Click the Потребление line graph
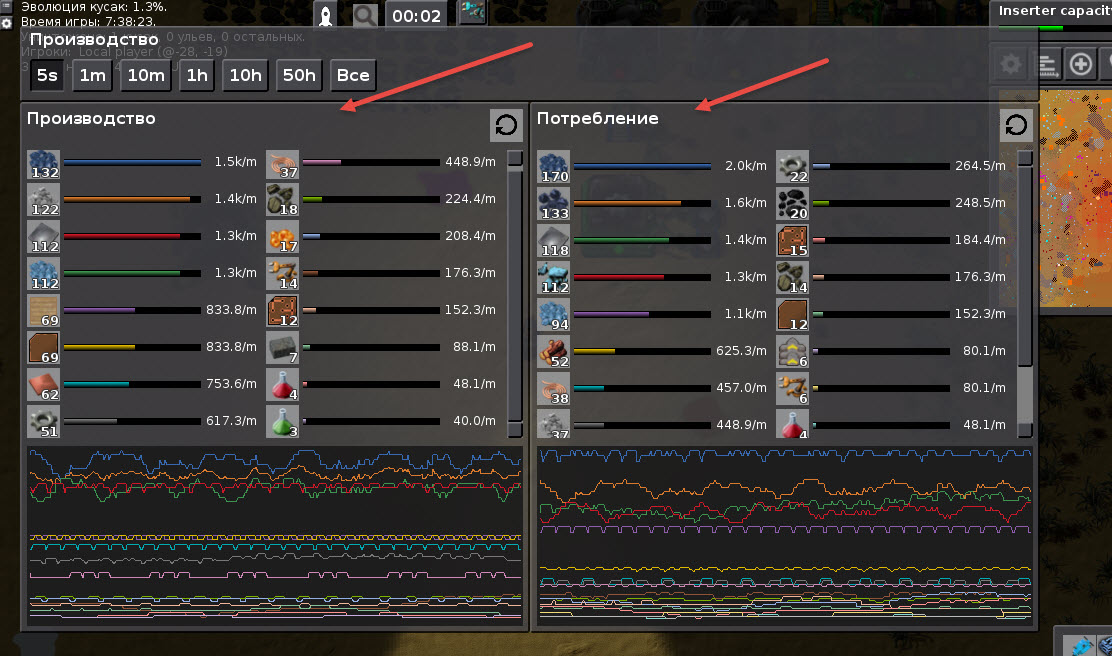 point(785,535)
